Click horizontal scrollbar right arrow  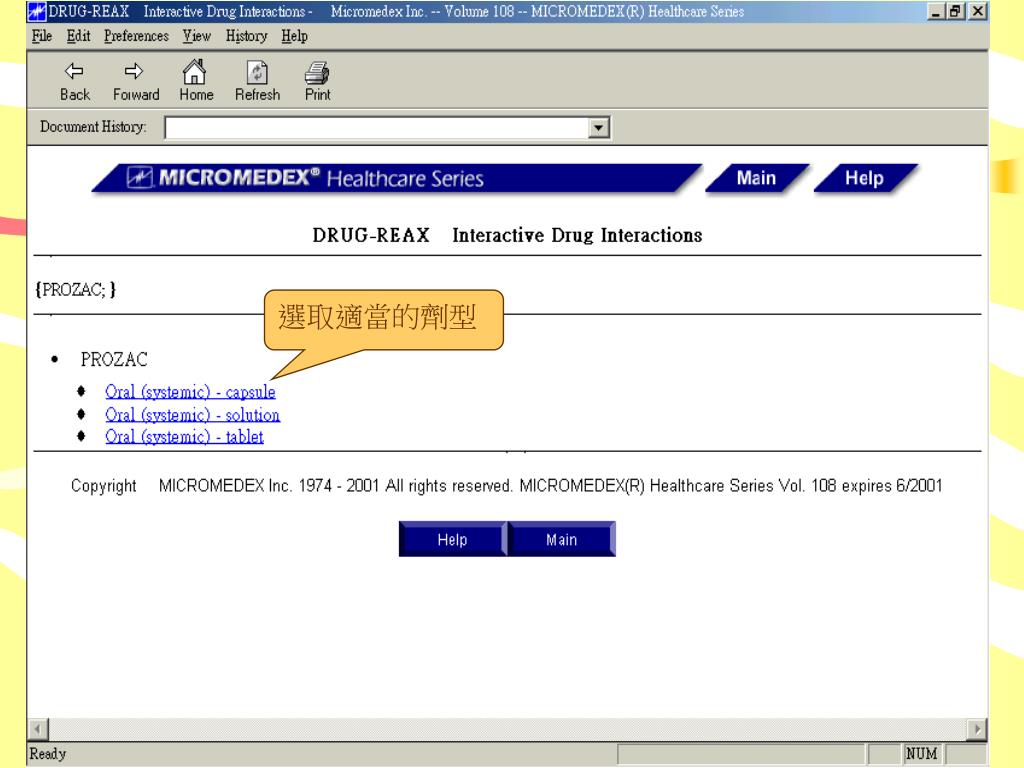[976, 729]
